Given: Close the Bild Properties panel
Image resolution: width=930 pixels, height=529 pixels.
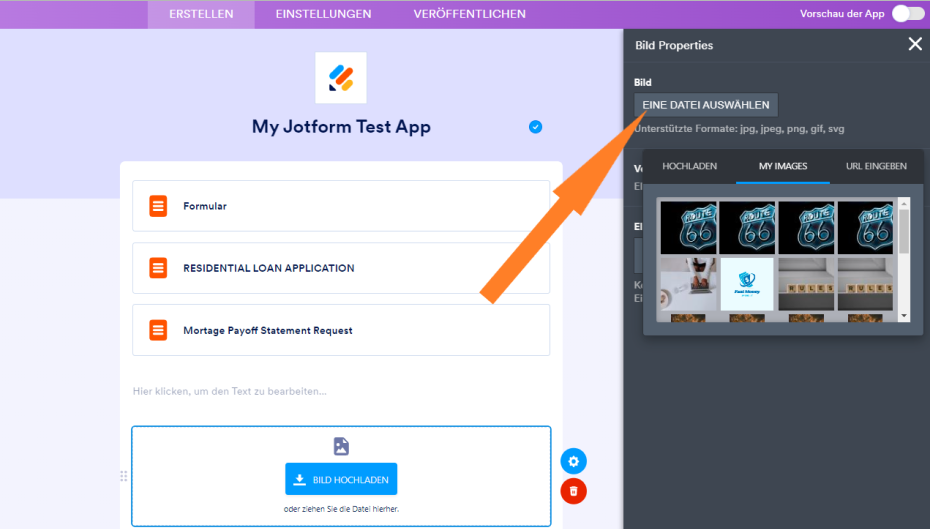Looking at the screenshot, I should 915,44.
